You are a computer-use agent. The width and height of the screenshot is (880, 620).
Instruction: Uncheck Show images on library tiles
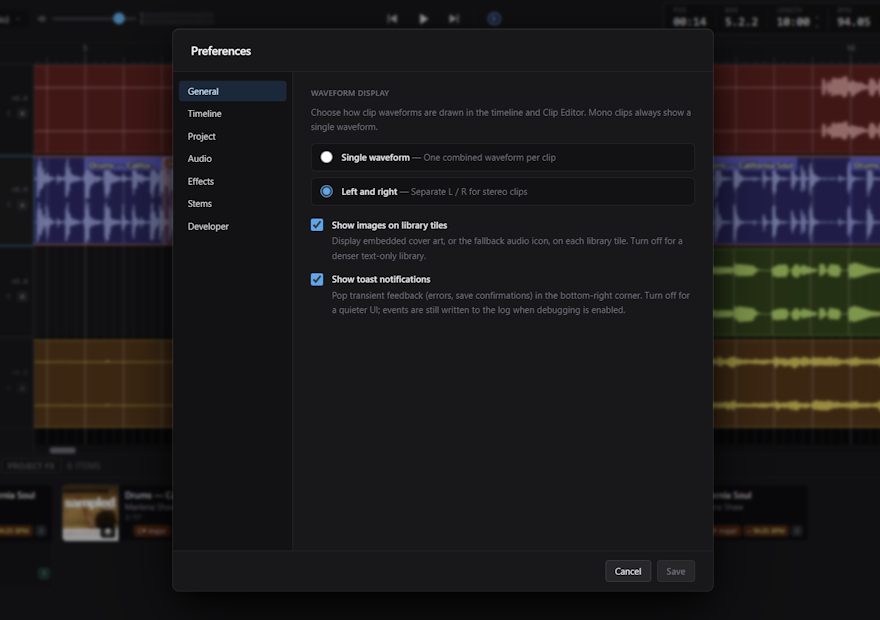coord(317,225)
